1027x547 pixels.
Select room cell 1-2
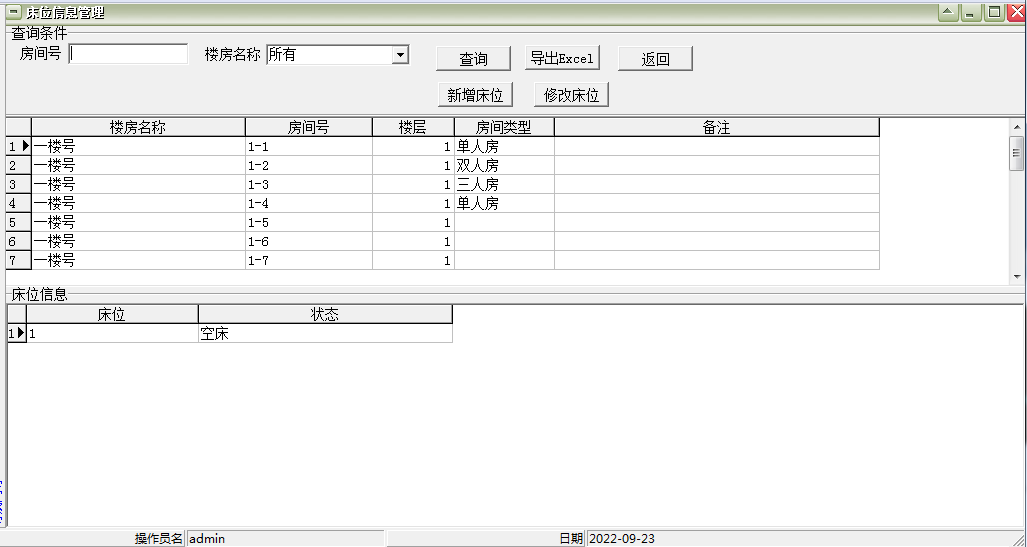309,166
